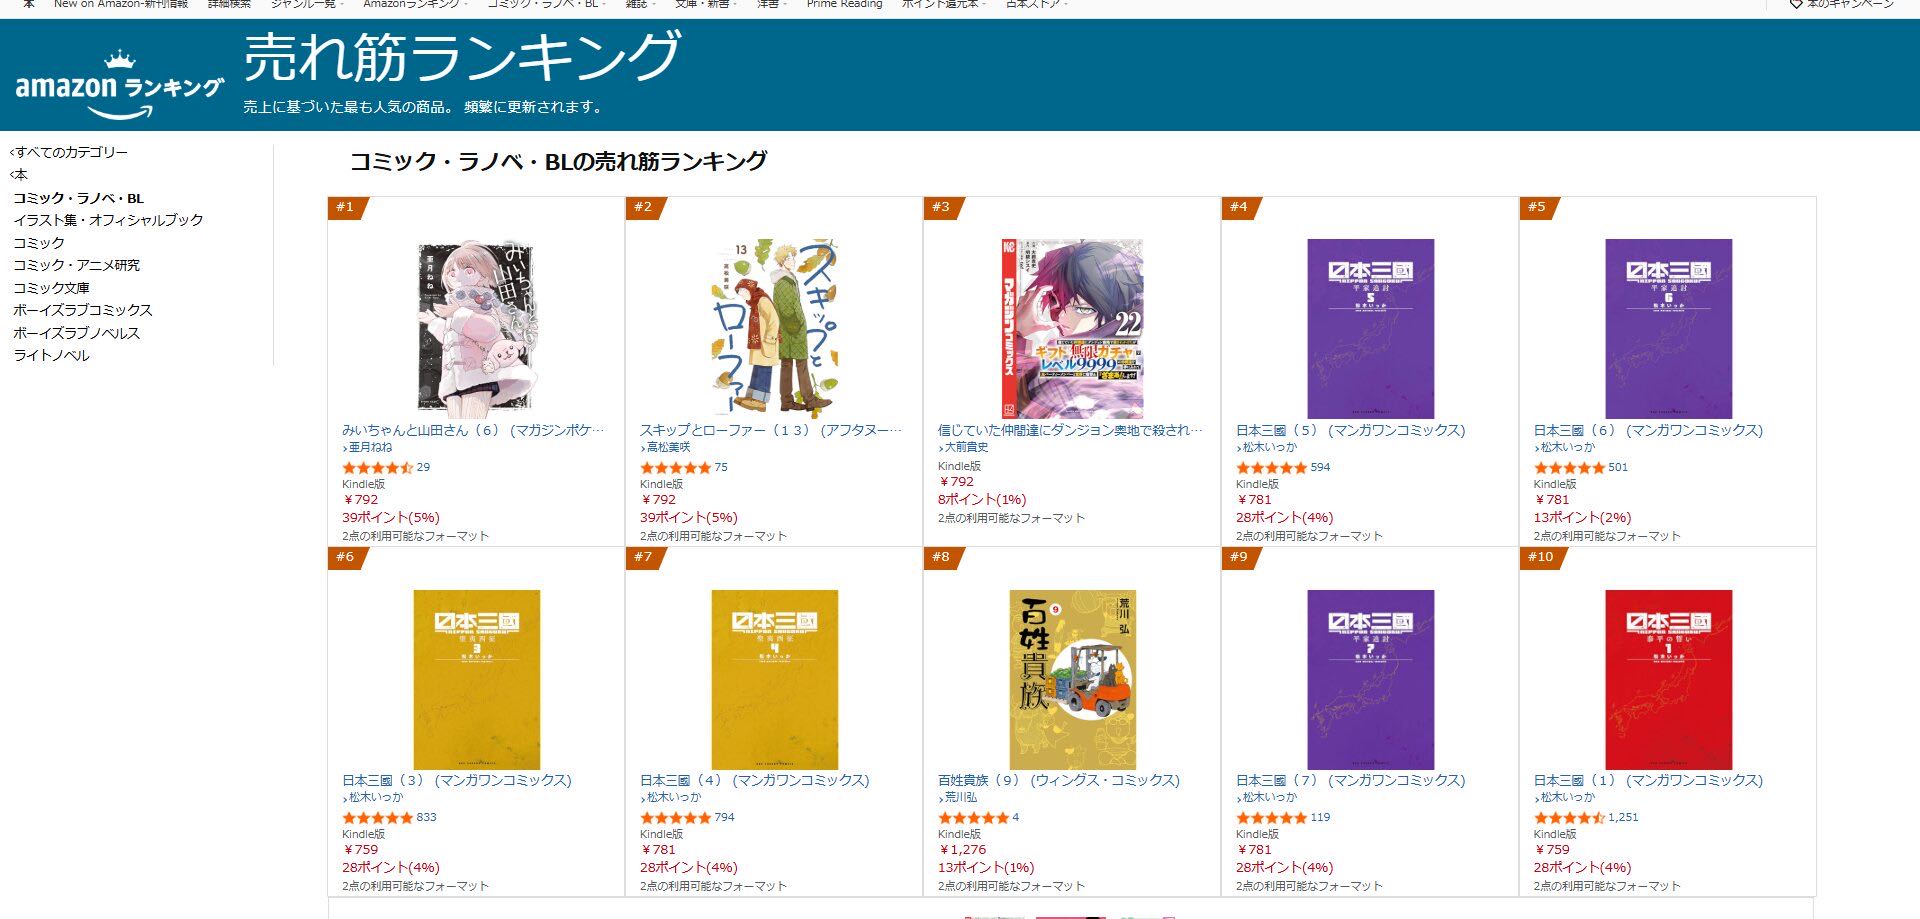Open the Prime Reading menu item

click(844, 4)
